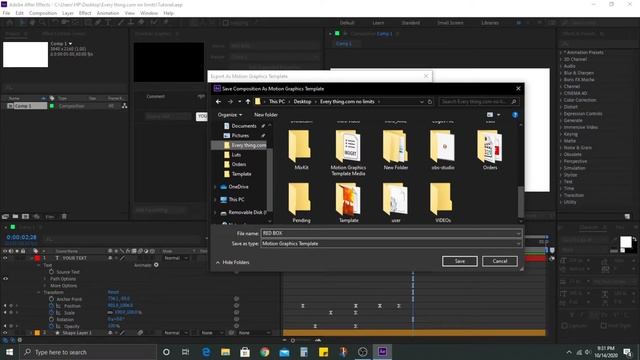Viewport: 640px width, 360px height.
Task: Open the view options dropdown arrow
Action: pyautogui.click(x=498, y=115)
